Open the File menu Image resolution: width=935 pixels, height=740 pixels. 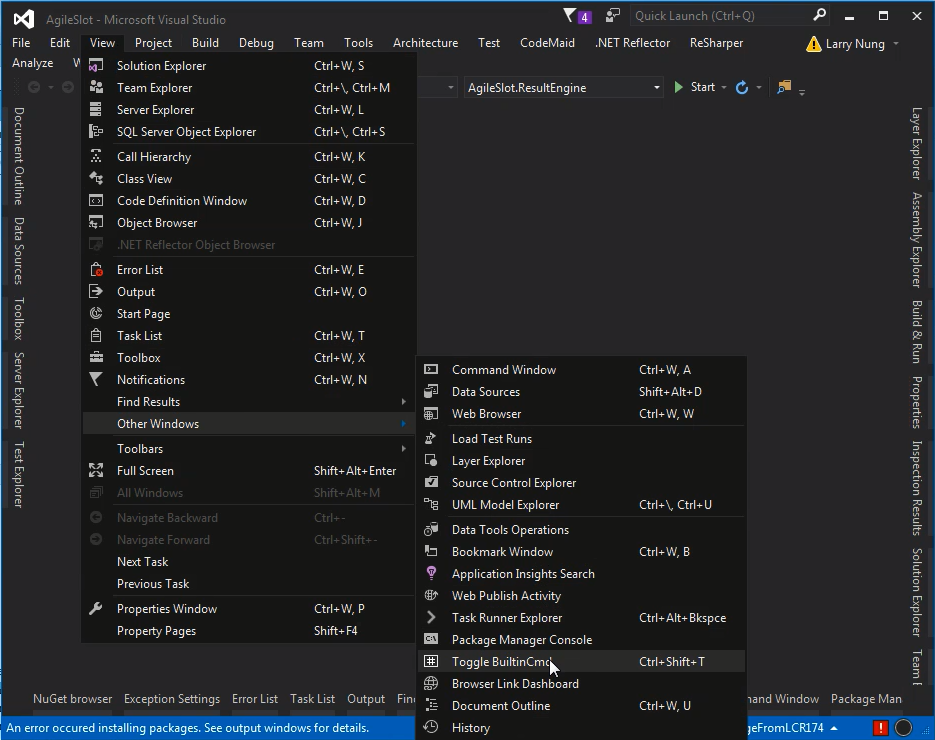[21, 43]
